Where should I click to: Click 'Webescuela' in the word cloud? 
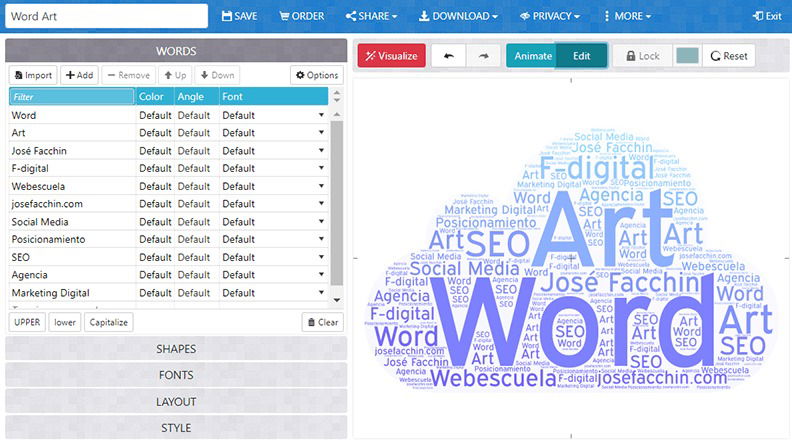493,378
